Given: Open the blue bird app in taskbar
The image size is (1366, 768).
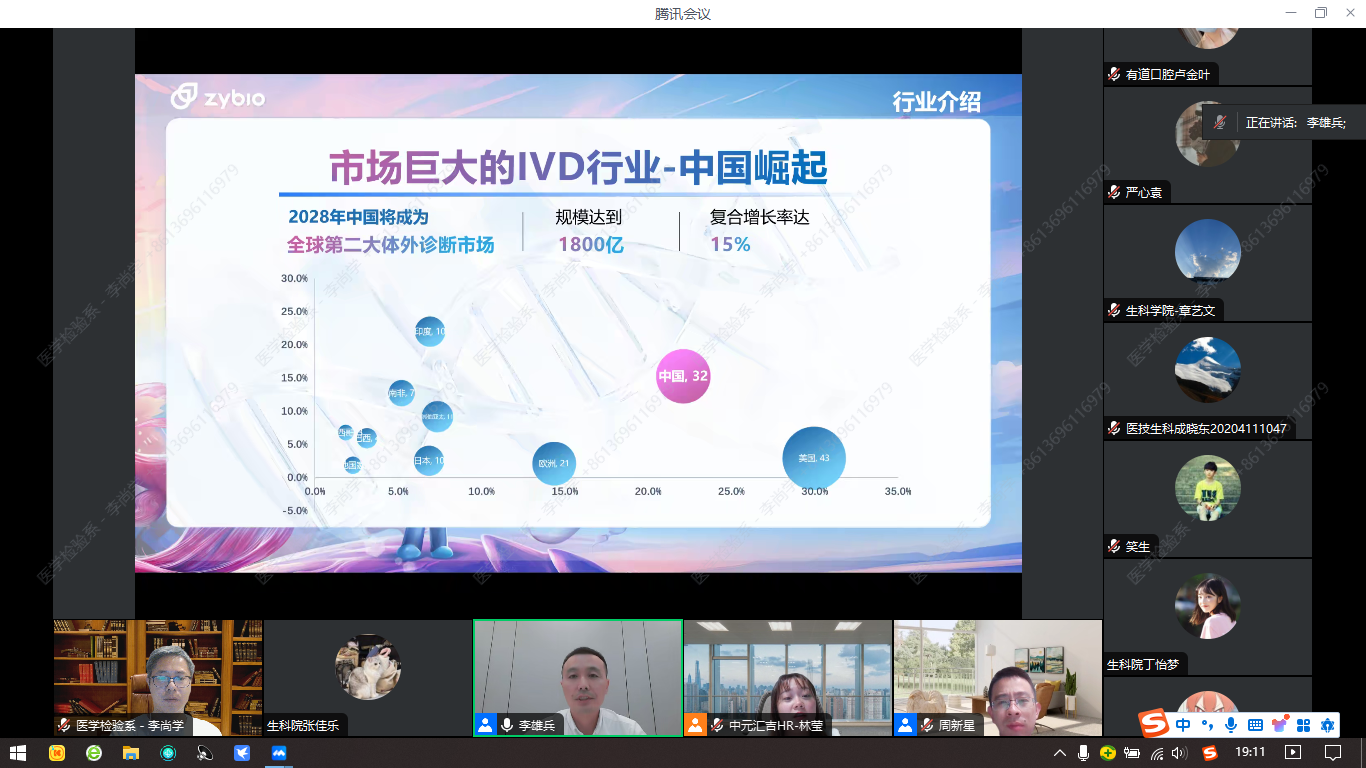Looking at the screenshot, I should pos(242,753).
